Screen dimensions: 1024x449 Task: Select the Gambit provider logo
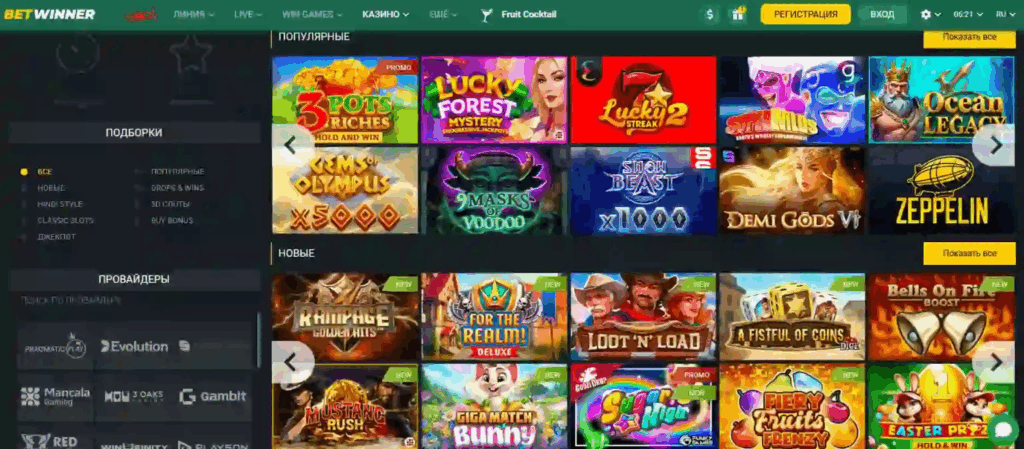pos(213,396)
